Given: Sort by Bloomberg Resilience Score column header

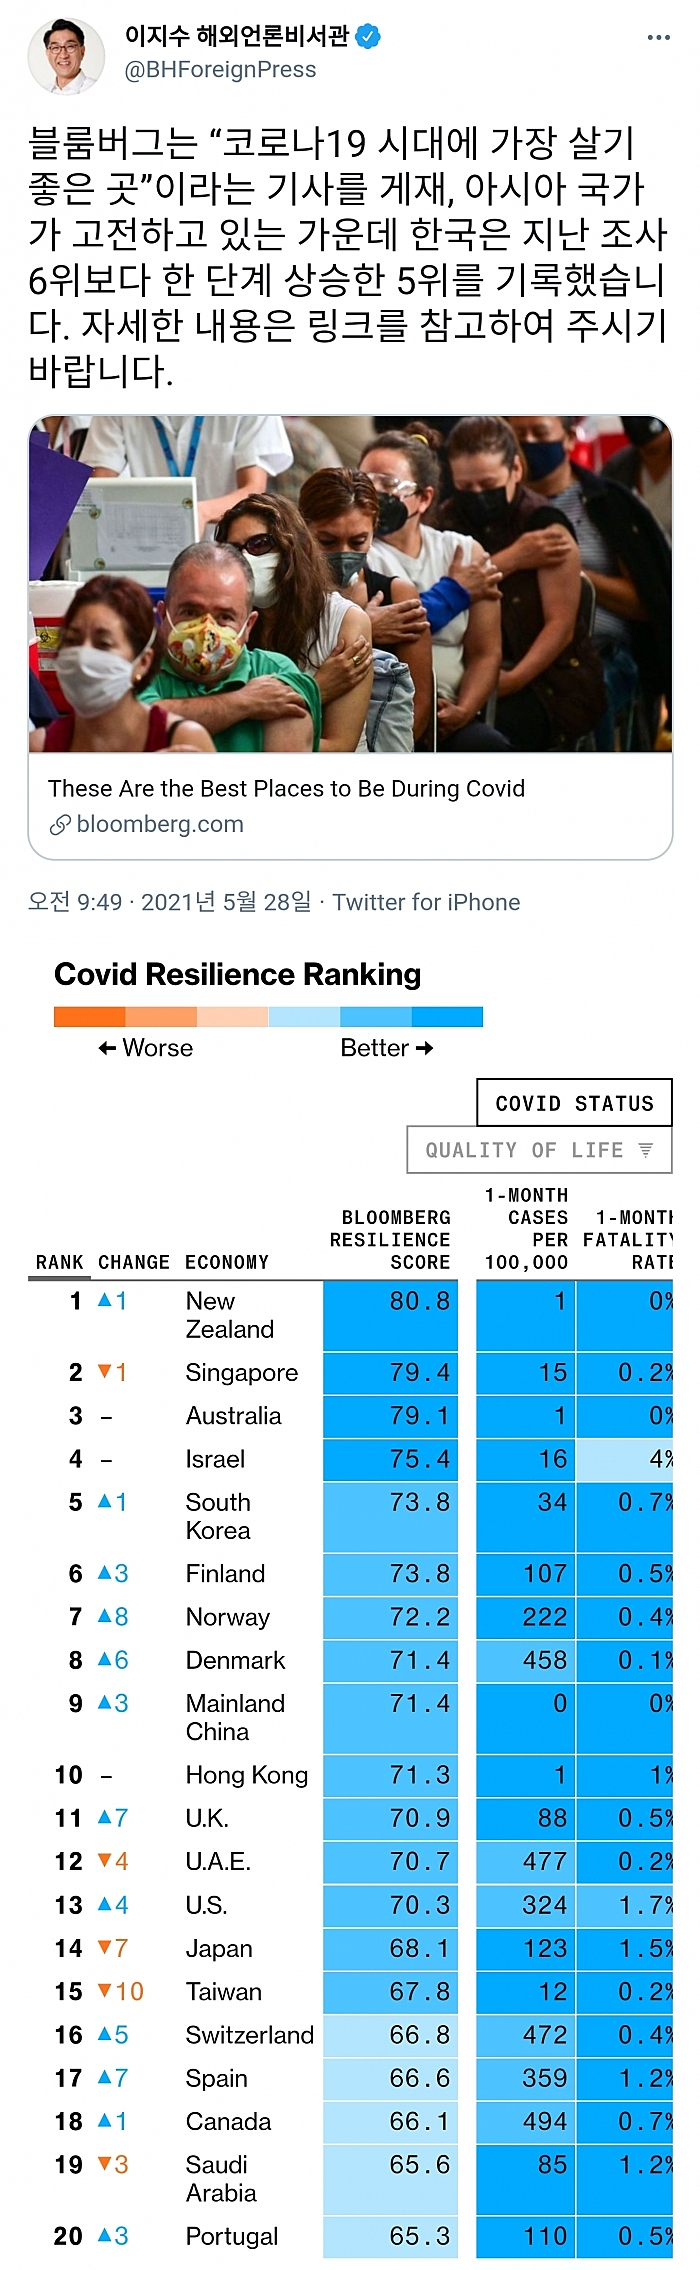Looking at the screenshot, I should pyautogui.click(x=390, y=1240).
